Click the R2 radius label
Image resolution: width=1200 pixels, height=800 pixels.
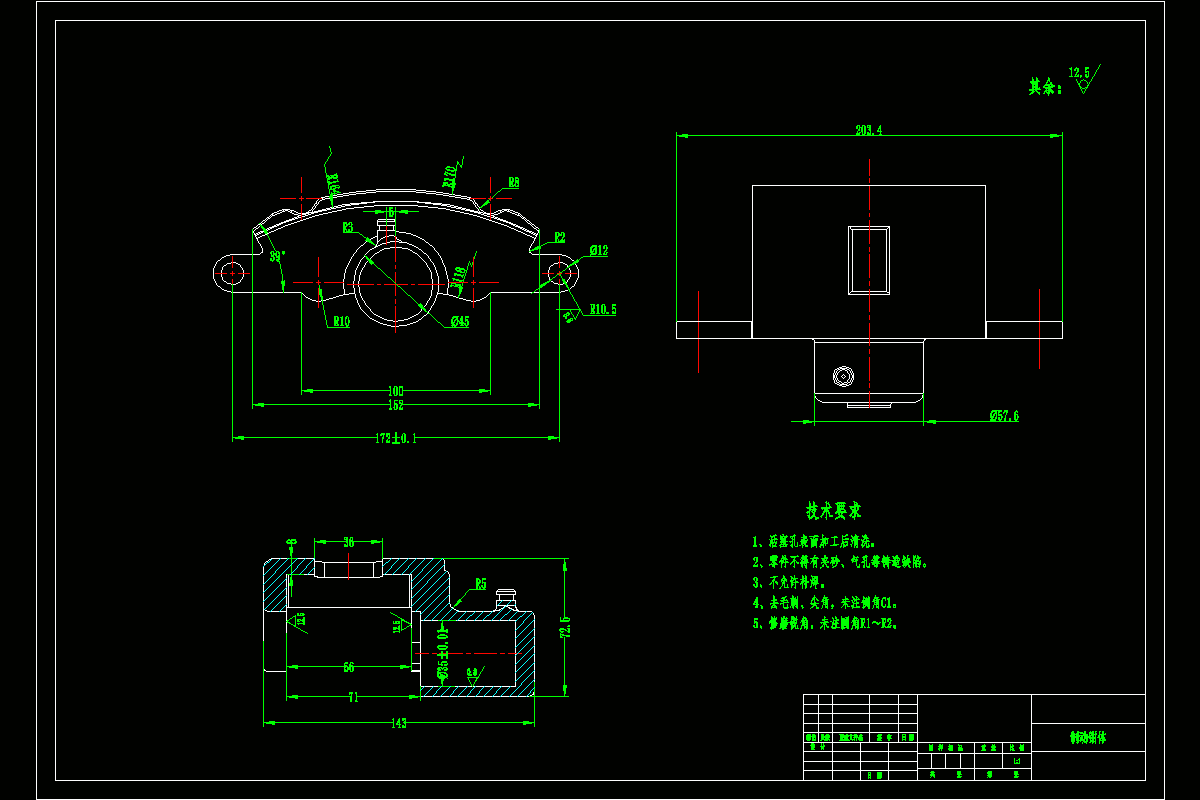click(560, 238)
